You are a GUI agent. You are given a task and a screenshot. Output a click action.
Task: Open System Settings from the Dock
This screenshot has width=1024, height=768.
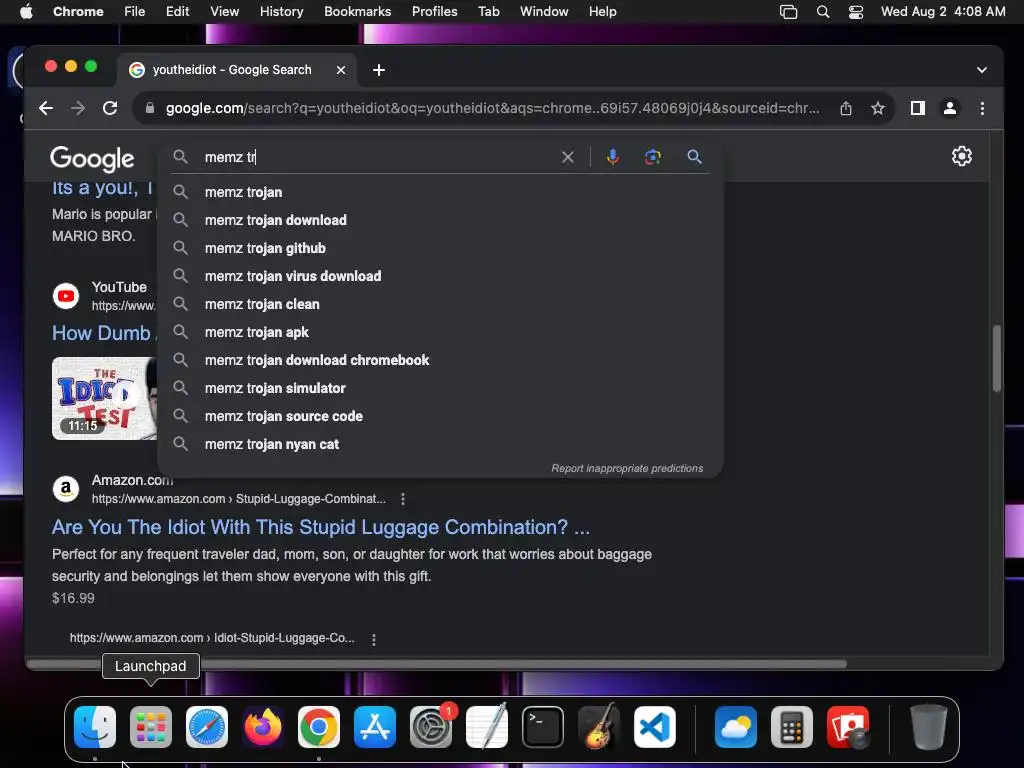431,727
